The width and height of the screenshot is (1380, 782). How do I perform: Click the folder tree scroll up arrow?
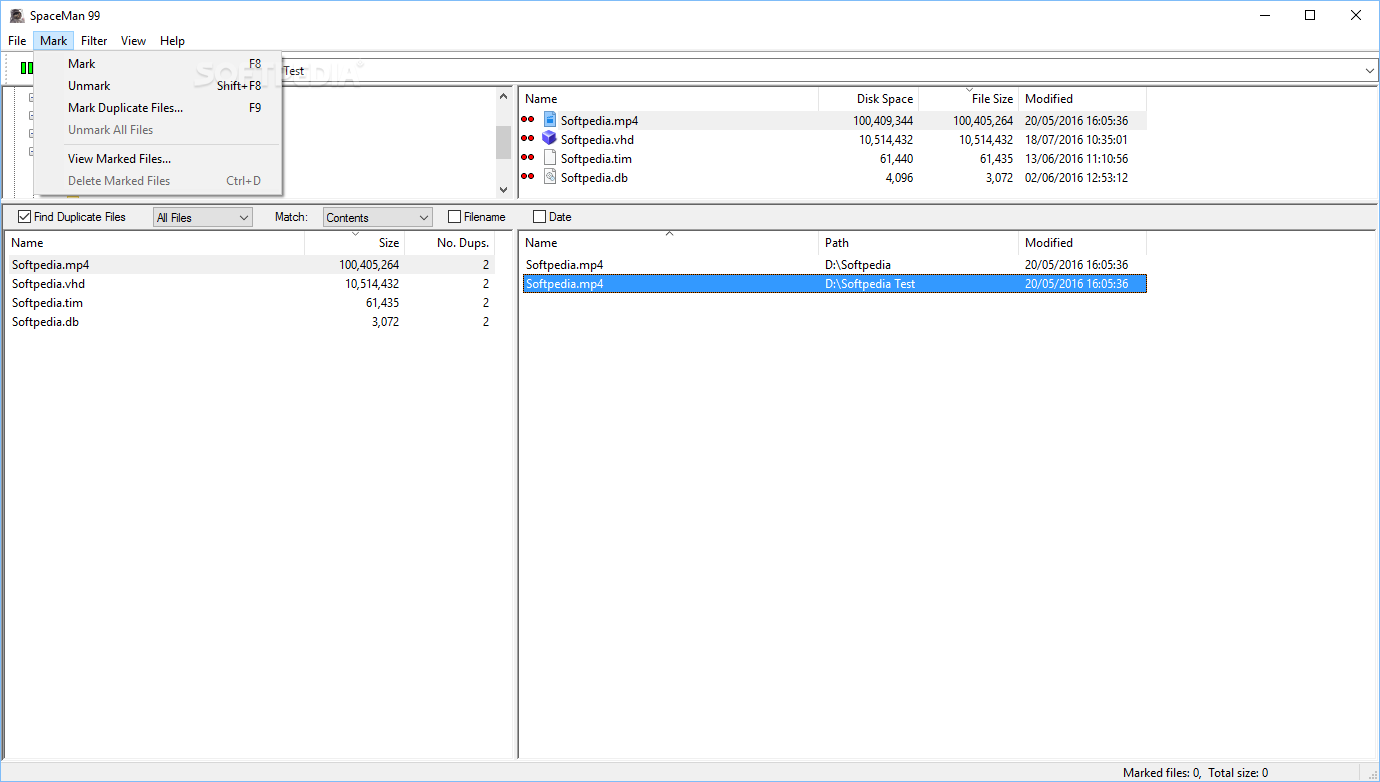503,97
